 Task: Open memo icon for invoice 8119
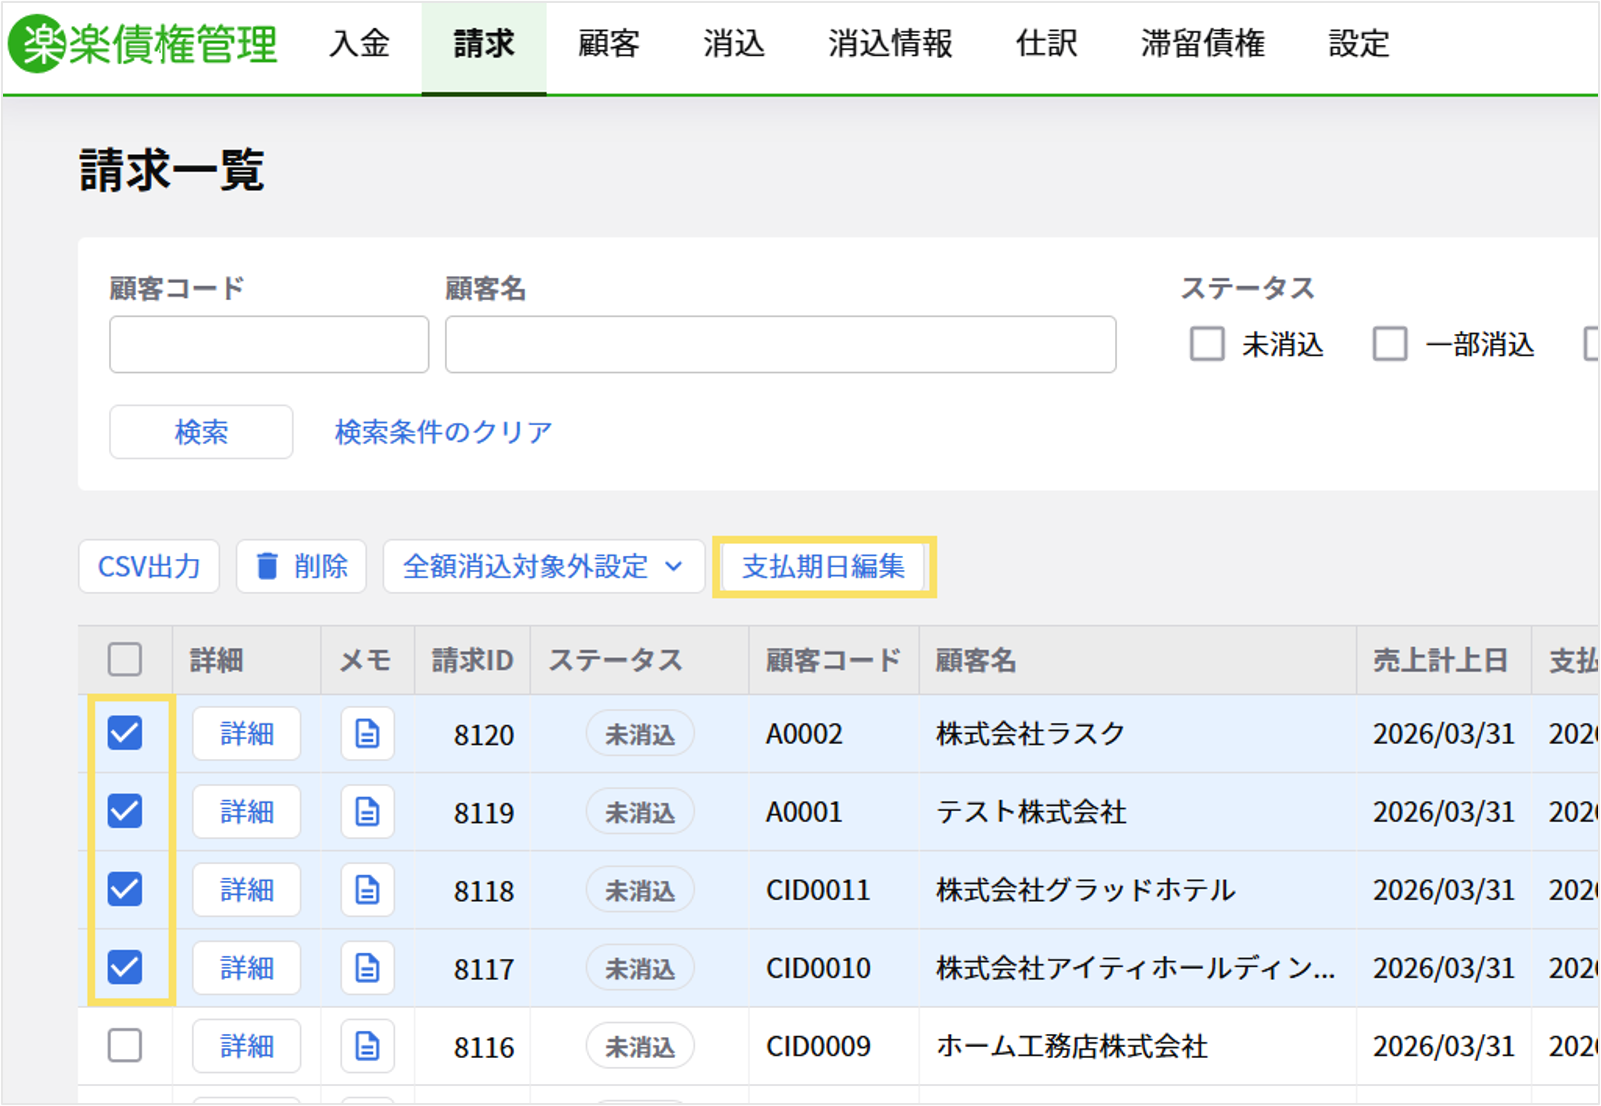[367, 812]
